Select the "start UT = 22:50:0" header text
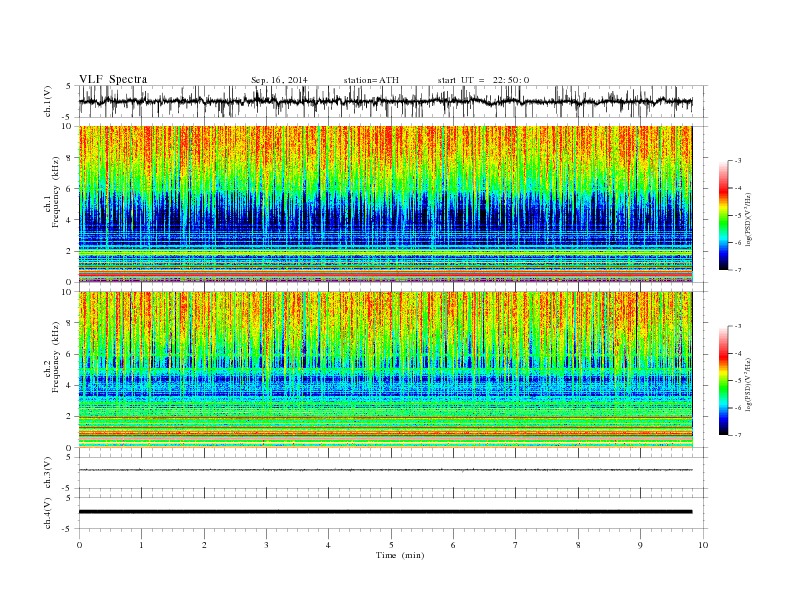This screenshot has width=792, height=612. [x=483, y=80]
